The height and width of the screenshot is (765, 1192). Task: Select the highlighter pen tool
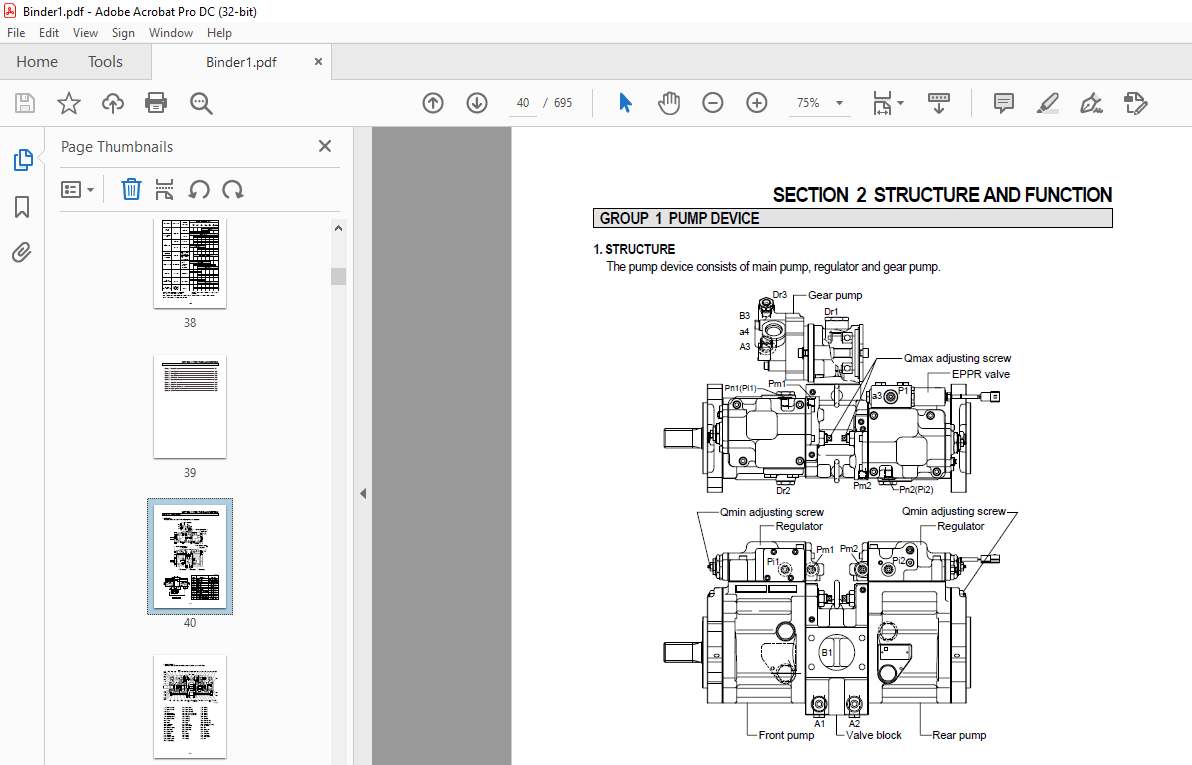tap(1048, 103)
